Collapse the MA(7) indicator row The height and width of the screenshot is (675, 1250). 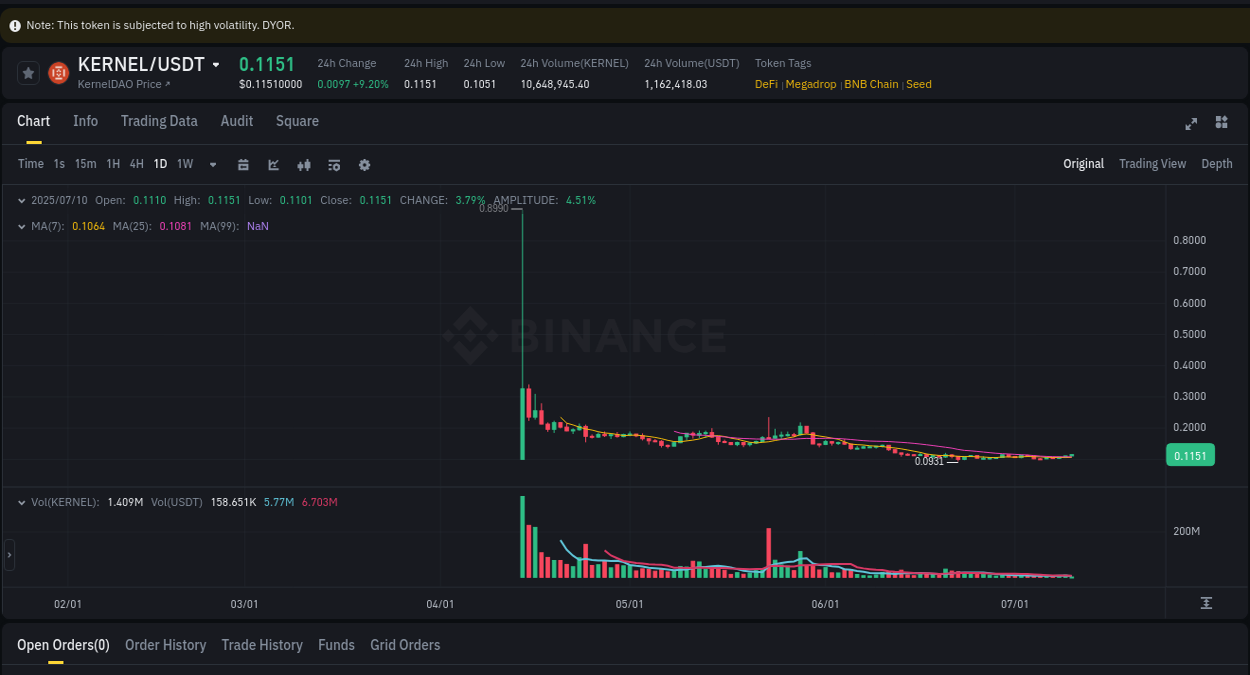[21, 226]
